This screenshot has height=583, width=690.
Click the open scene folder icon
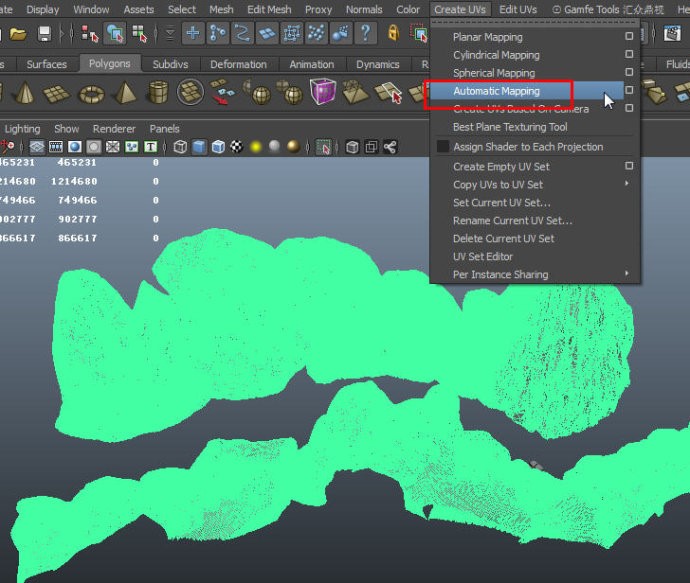pos(18,34)
